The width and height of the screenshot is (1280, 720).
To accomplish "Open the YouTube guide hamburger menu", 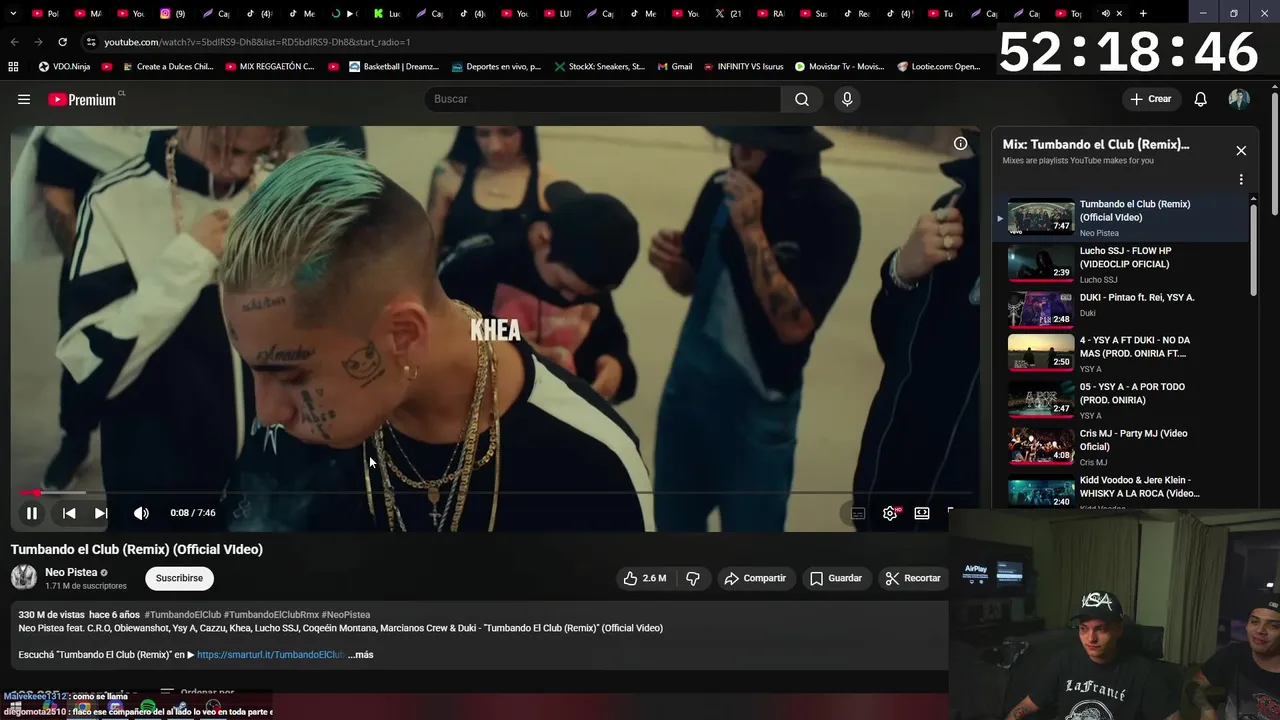I will [x=24, y=99].
